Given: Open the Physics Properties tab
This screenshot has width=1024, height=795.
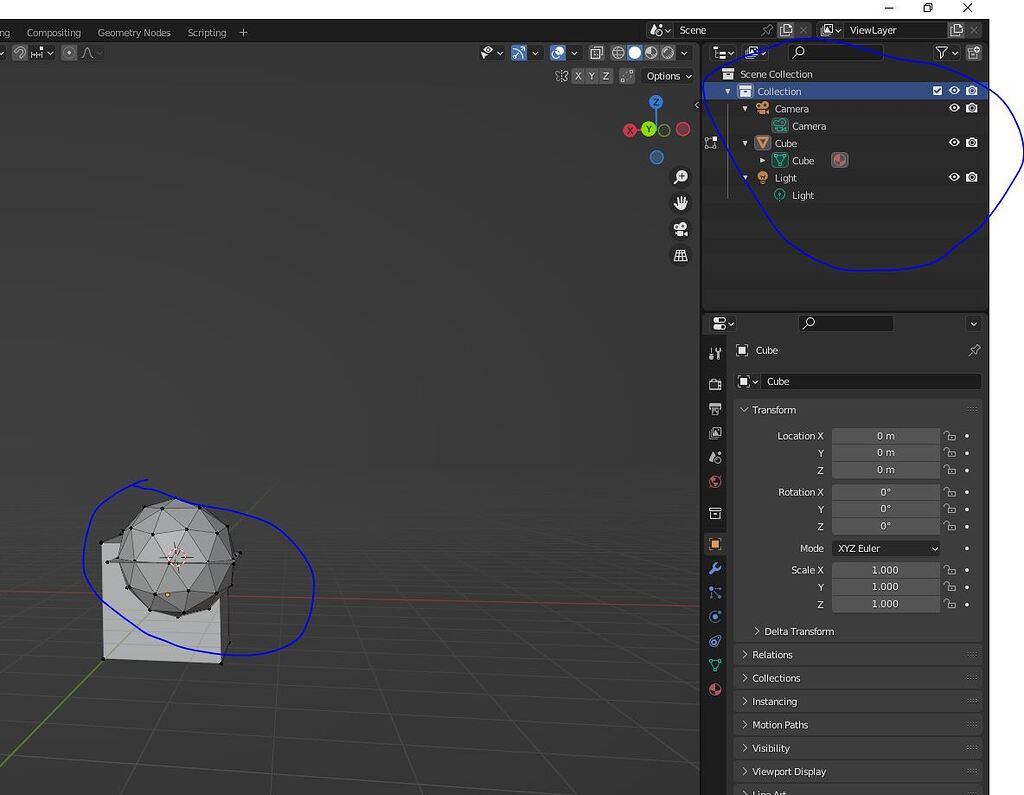Looking at the screenshot, I should coord(715,617).
